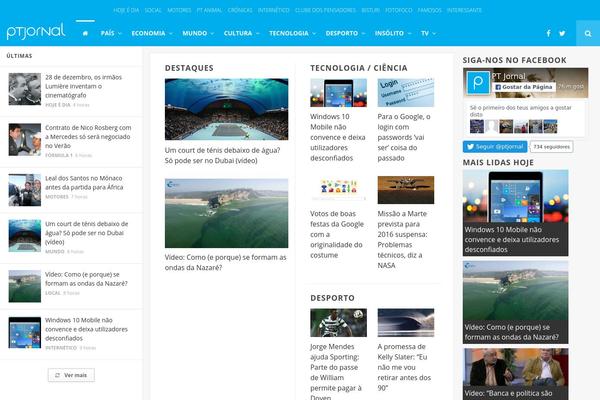Open Leal dos Santos thumbnail in Últimas

point(25,190)
